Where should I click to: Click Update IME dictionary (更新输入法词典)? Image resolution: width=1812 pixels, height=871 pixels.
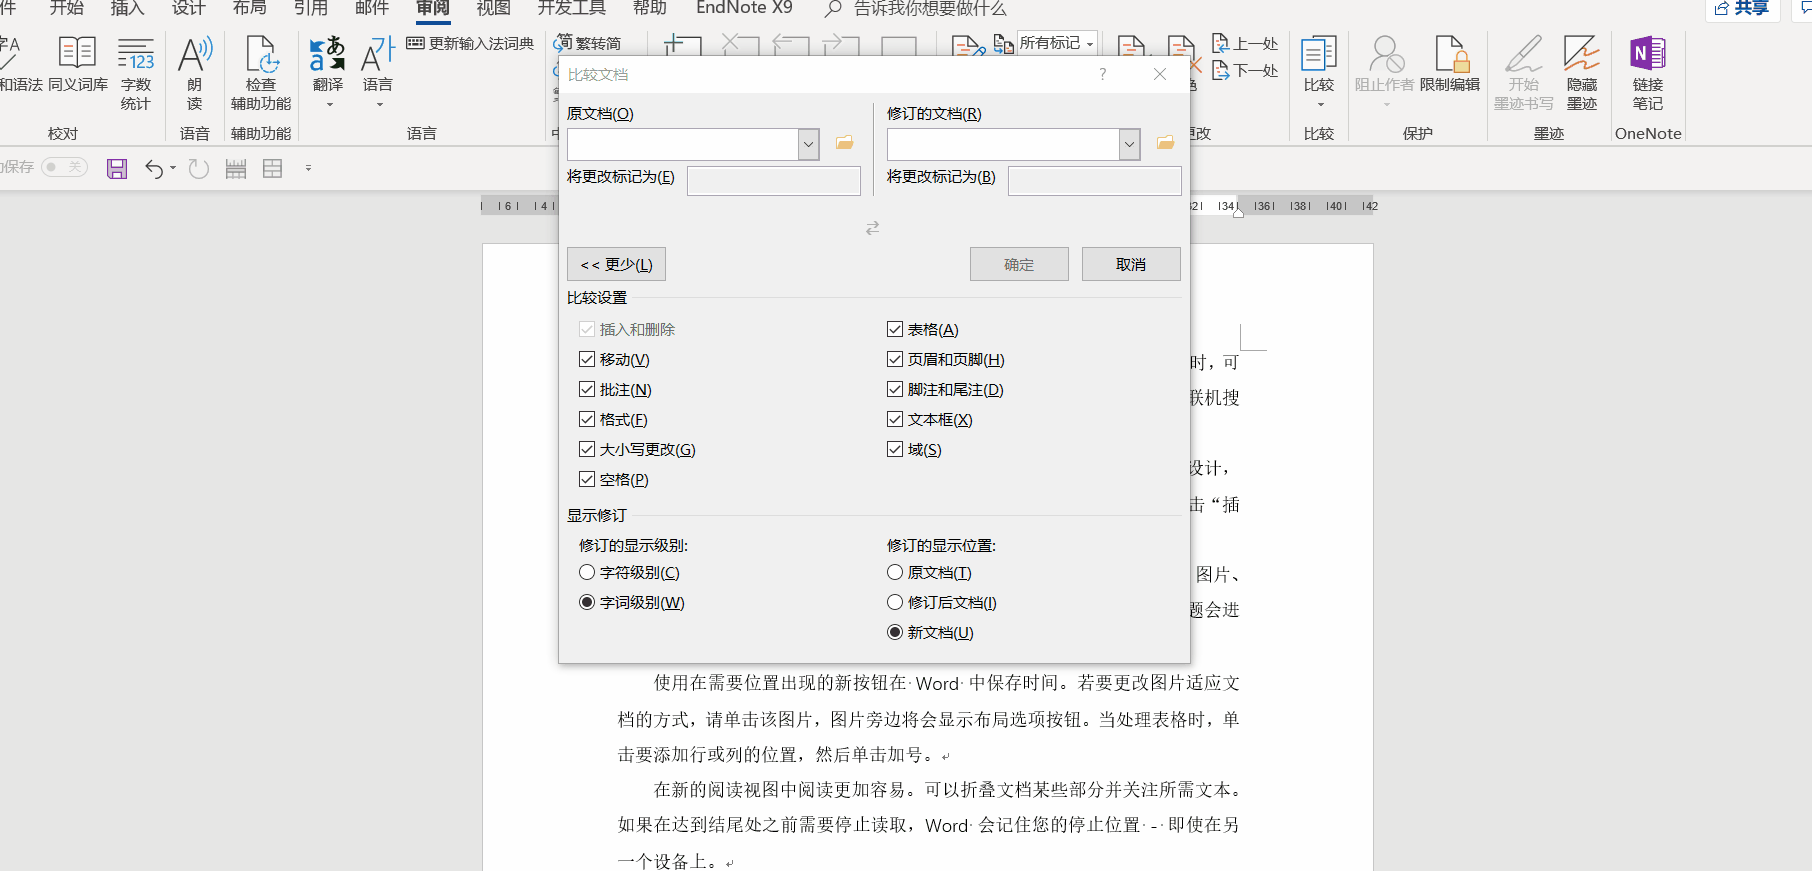(x=470, y=43)
